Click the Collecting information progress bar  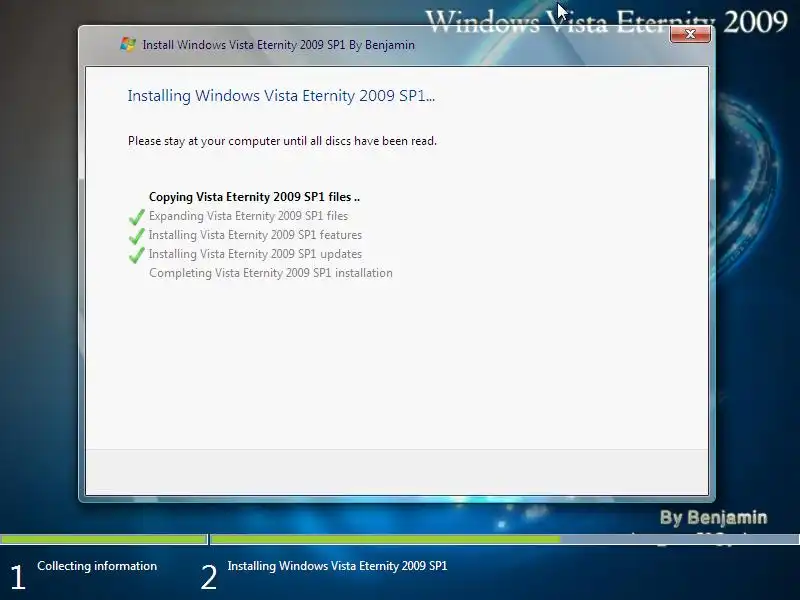pos(104,539)
